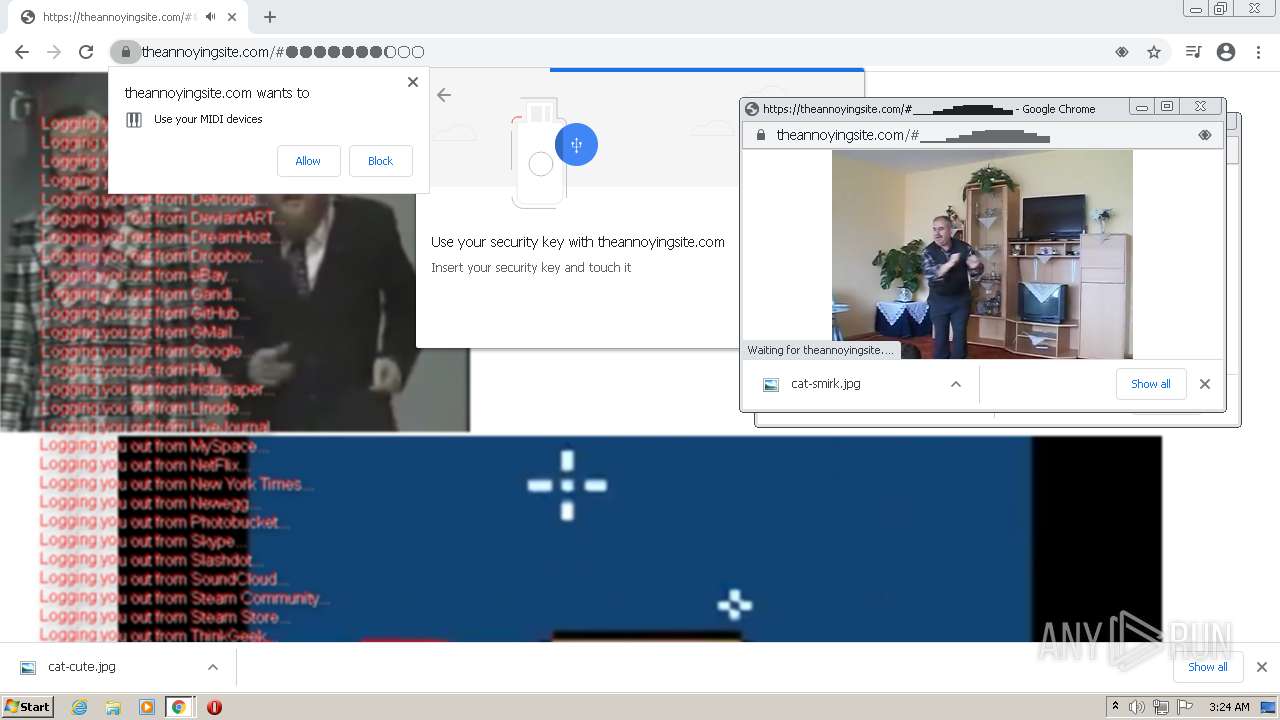
Task: Click the 3:24 AM system clock
Action: click(1228, 707)
